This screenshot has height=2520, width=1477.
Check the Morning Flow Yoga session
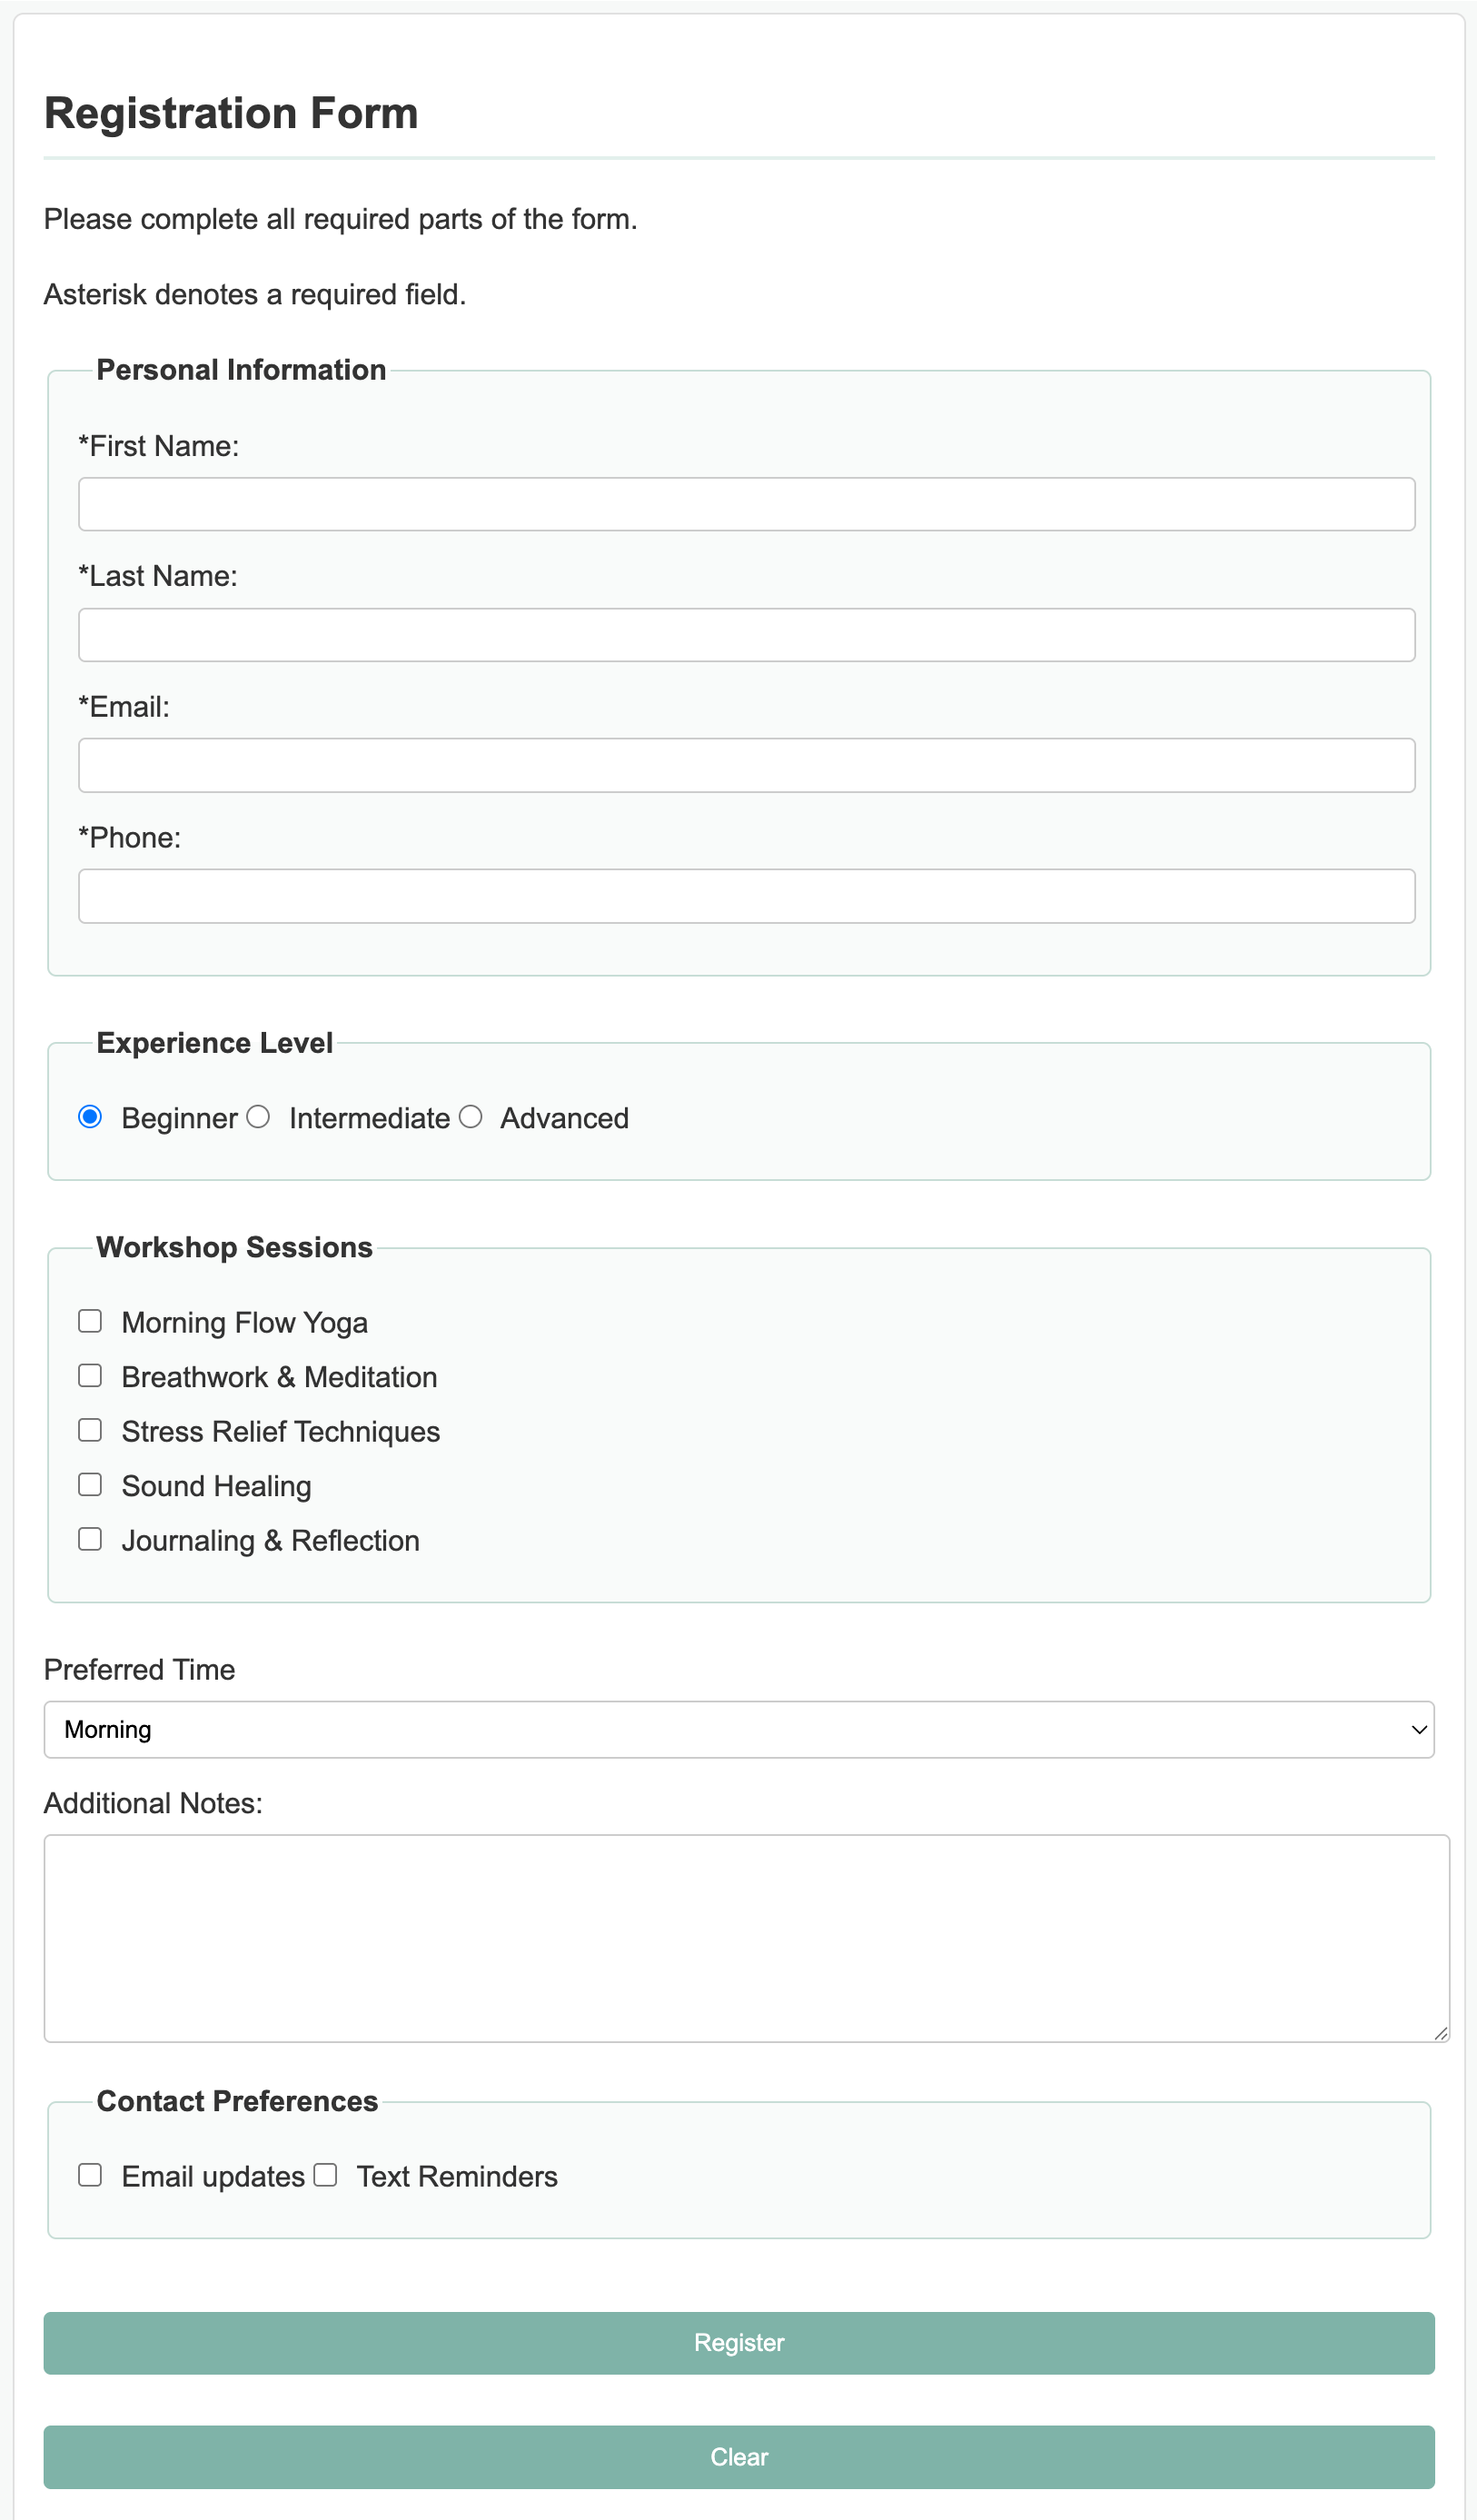tap(90, 1321)
